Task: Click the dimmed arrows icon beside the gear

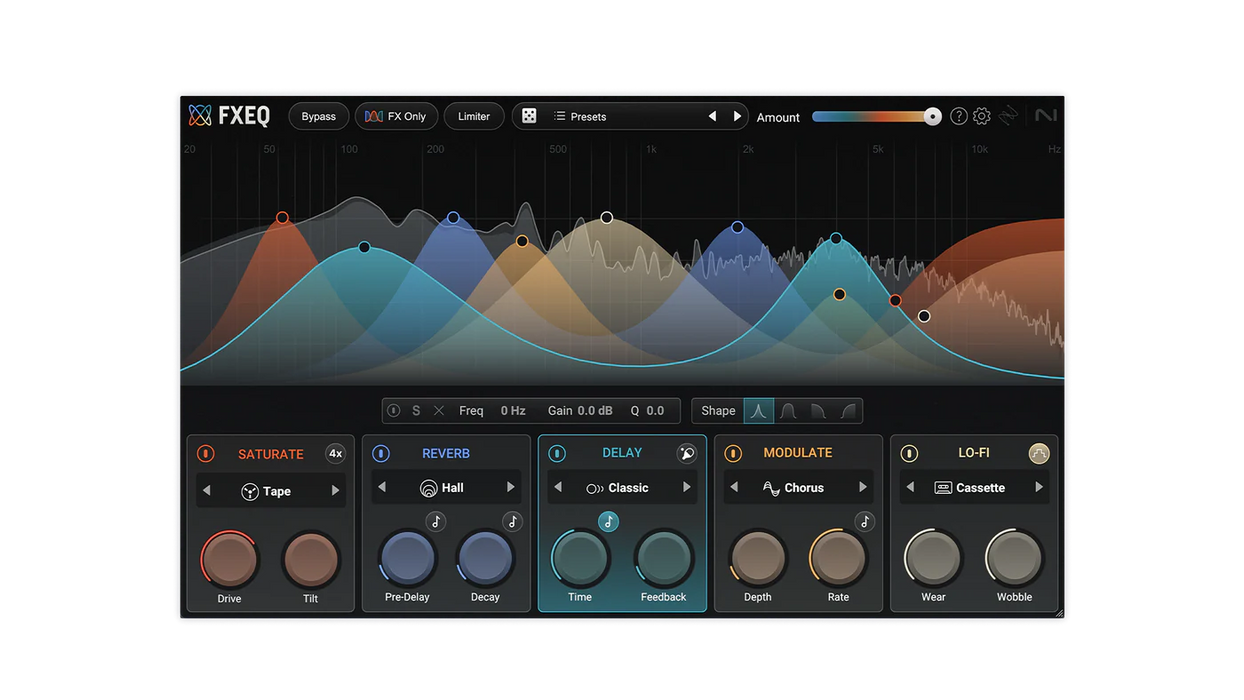Action: coord(1008,116)
